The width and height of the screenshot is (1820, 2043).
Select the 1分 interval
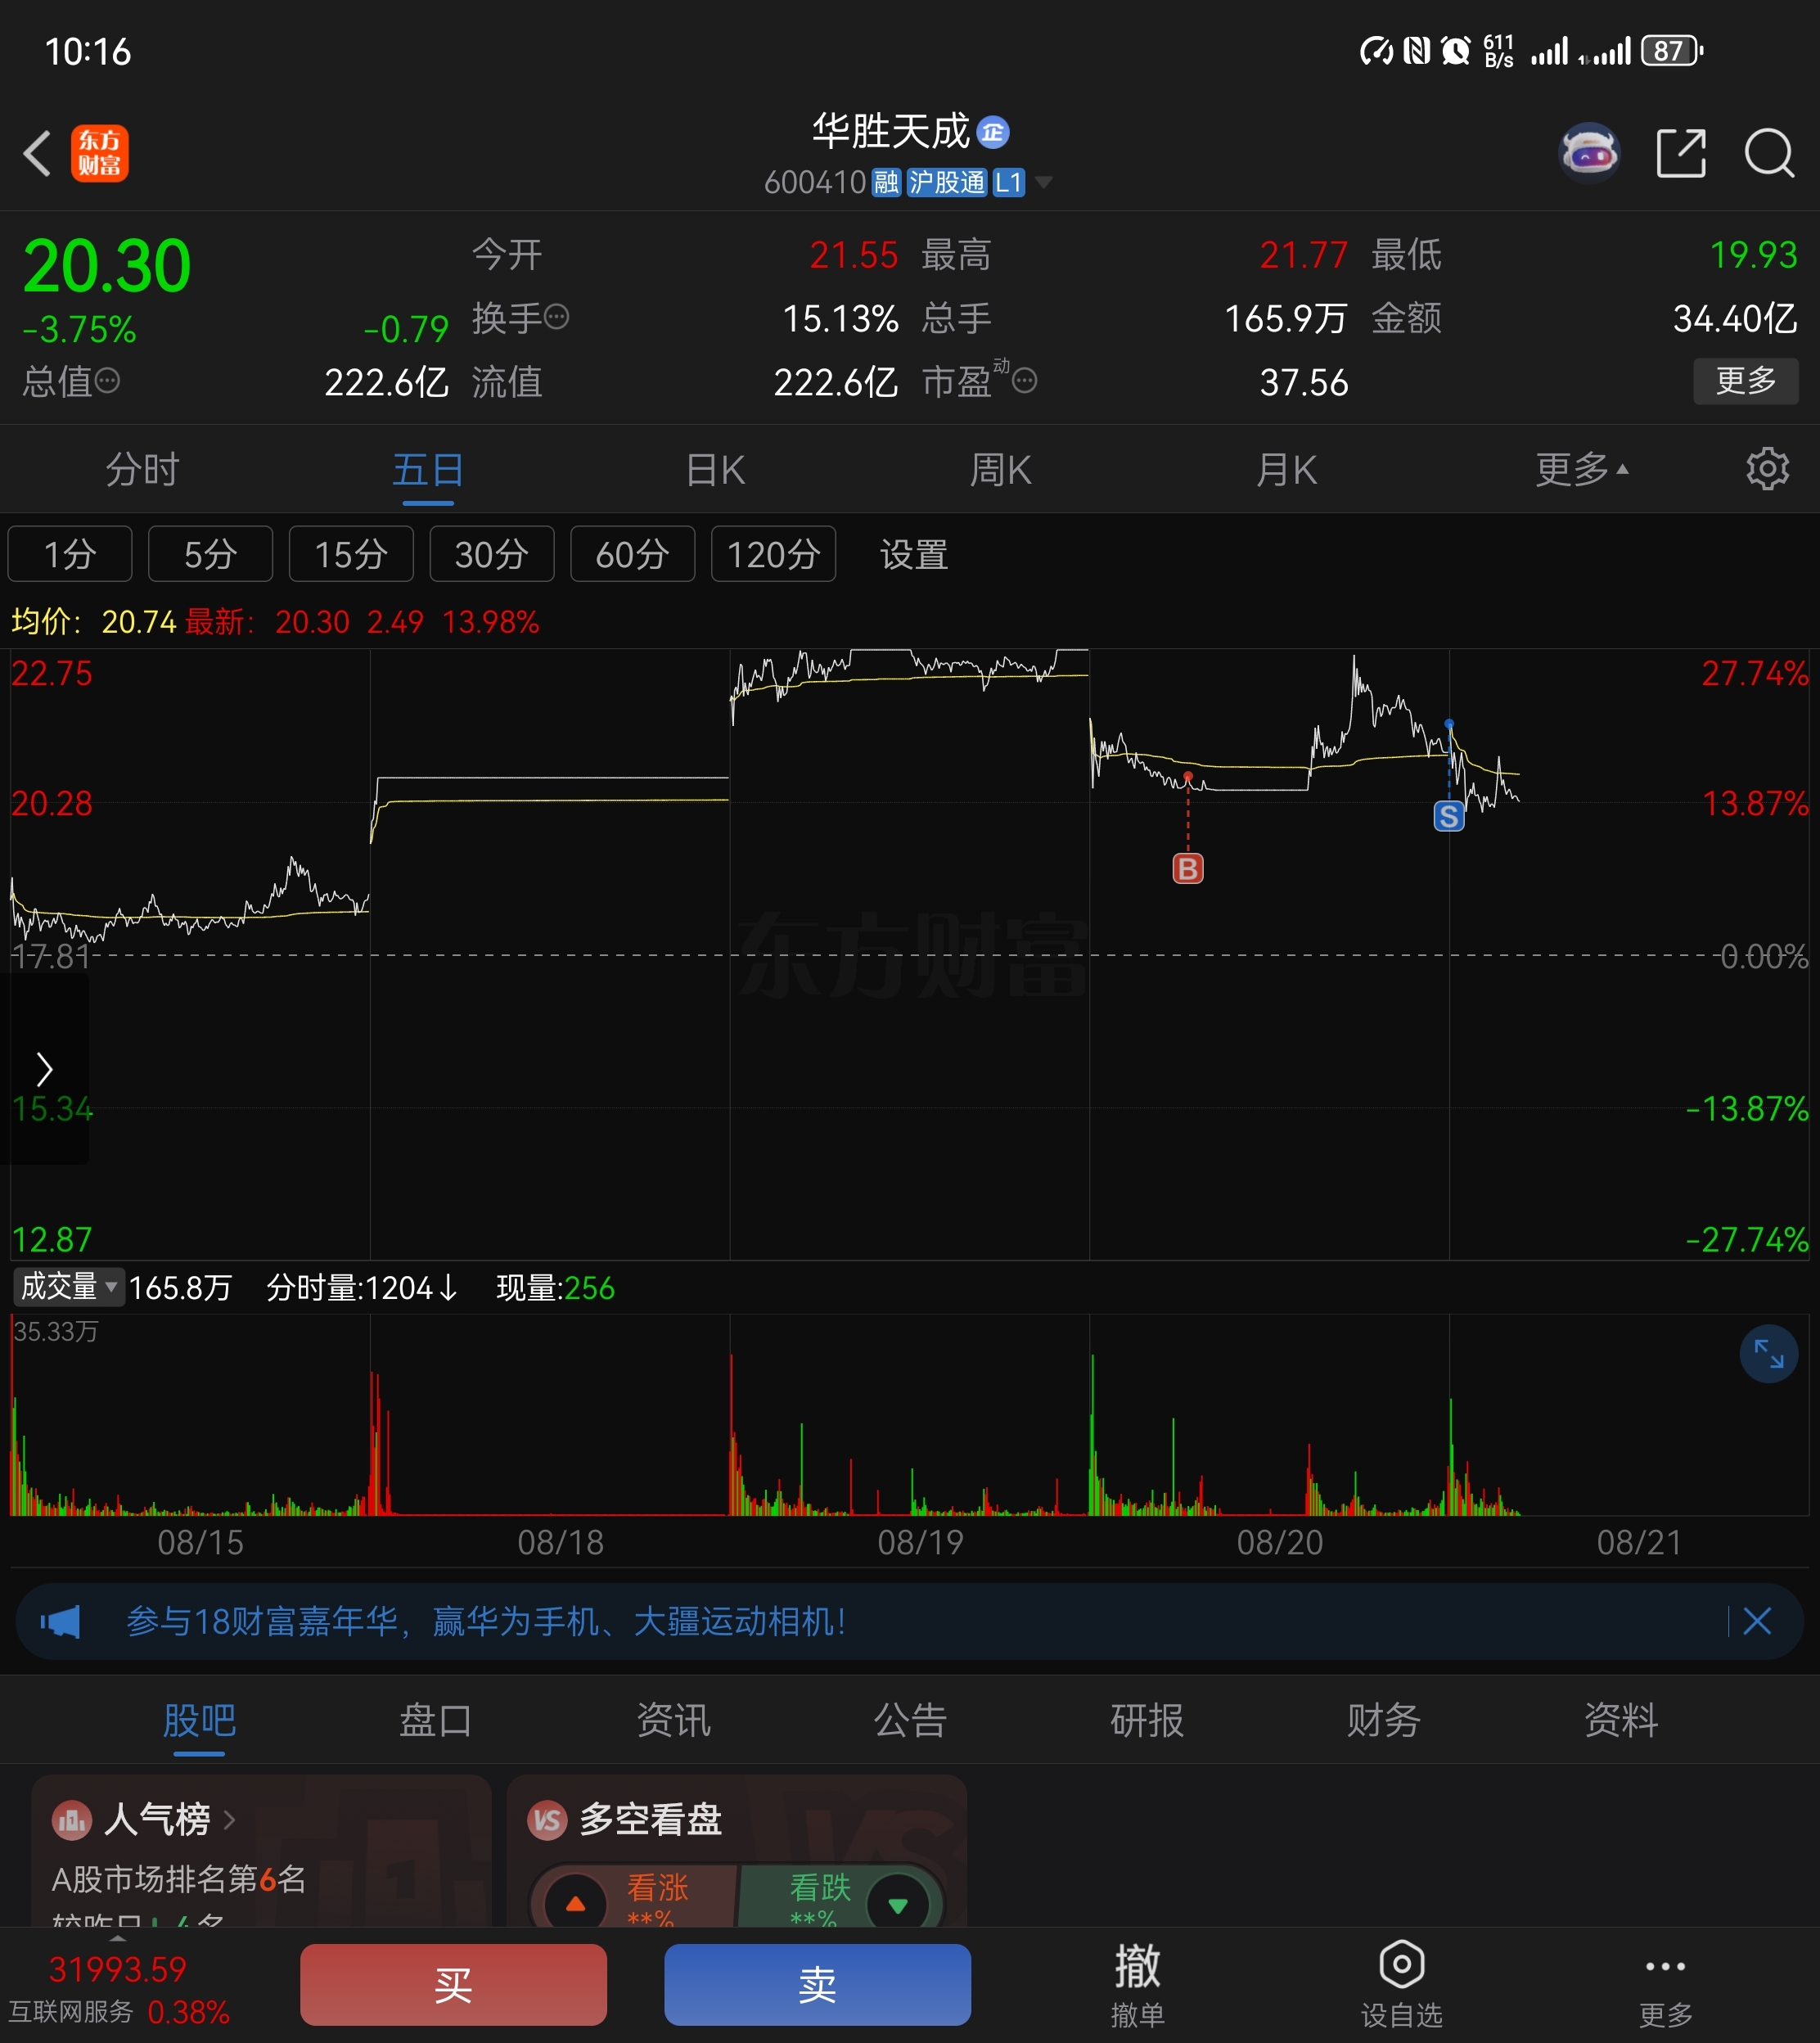coord(70,554)
